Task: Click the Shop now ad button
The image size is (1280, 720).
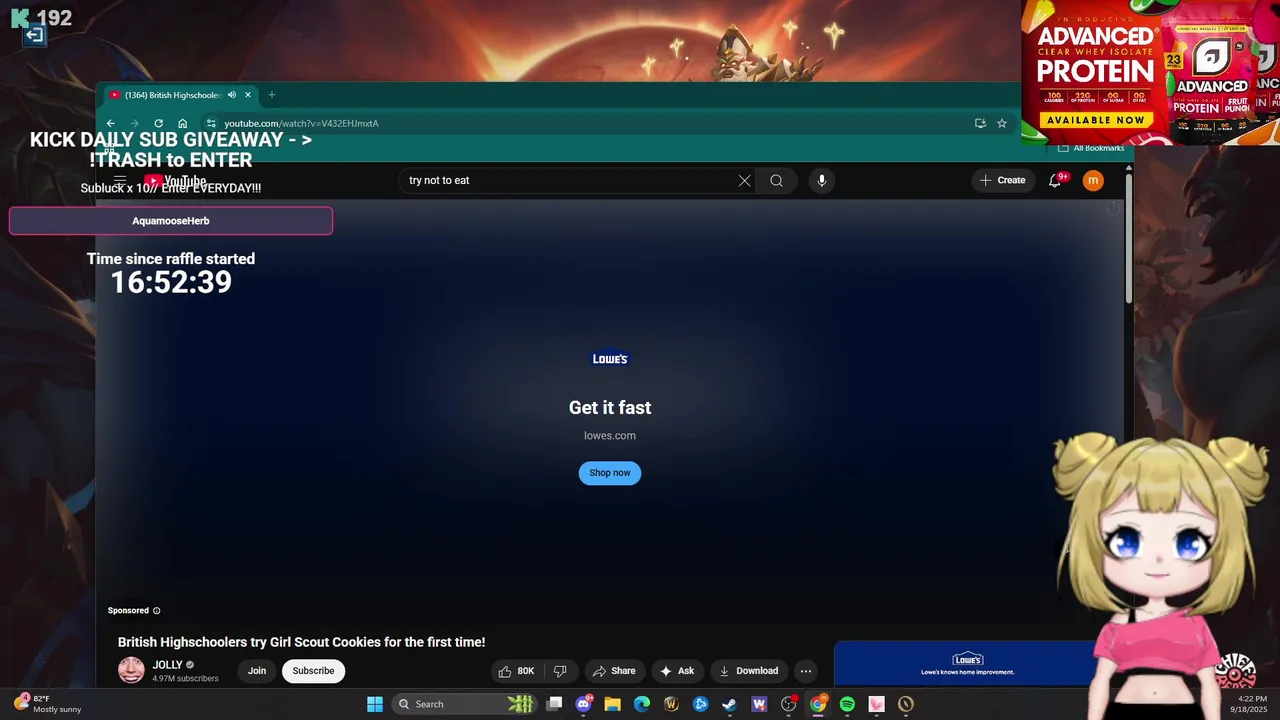Action: coord(610,473)
